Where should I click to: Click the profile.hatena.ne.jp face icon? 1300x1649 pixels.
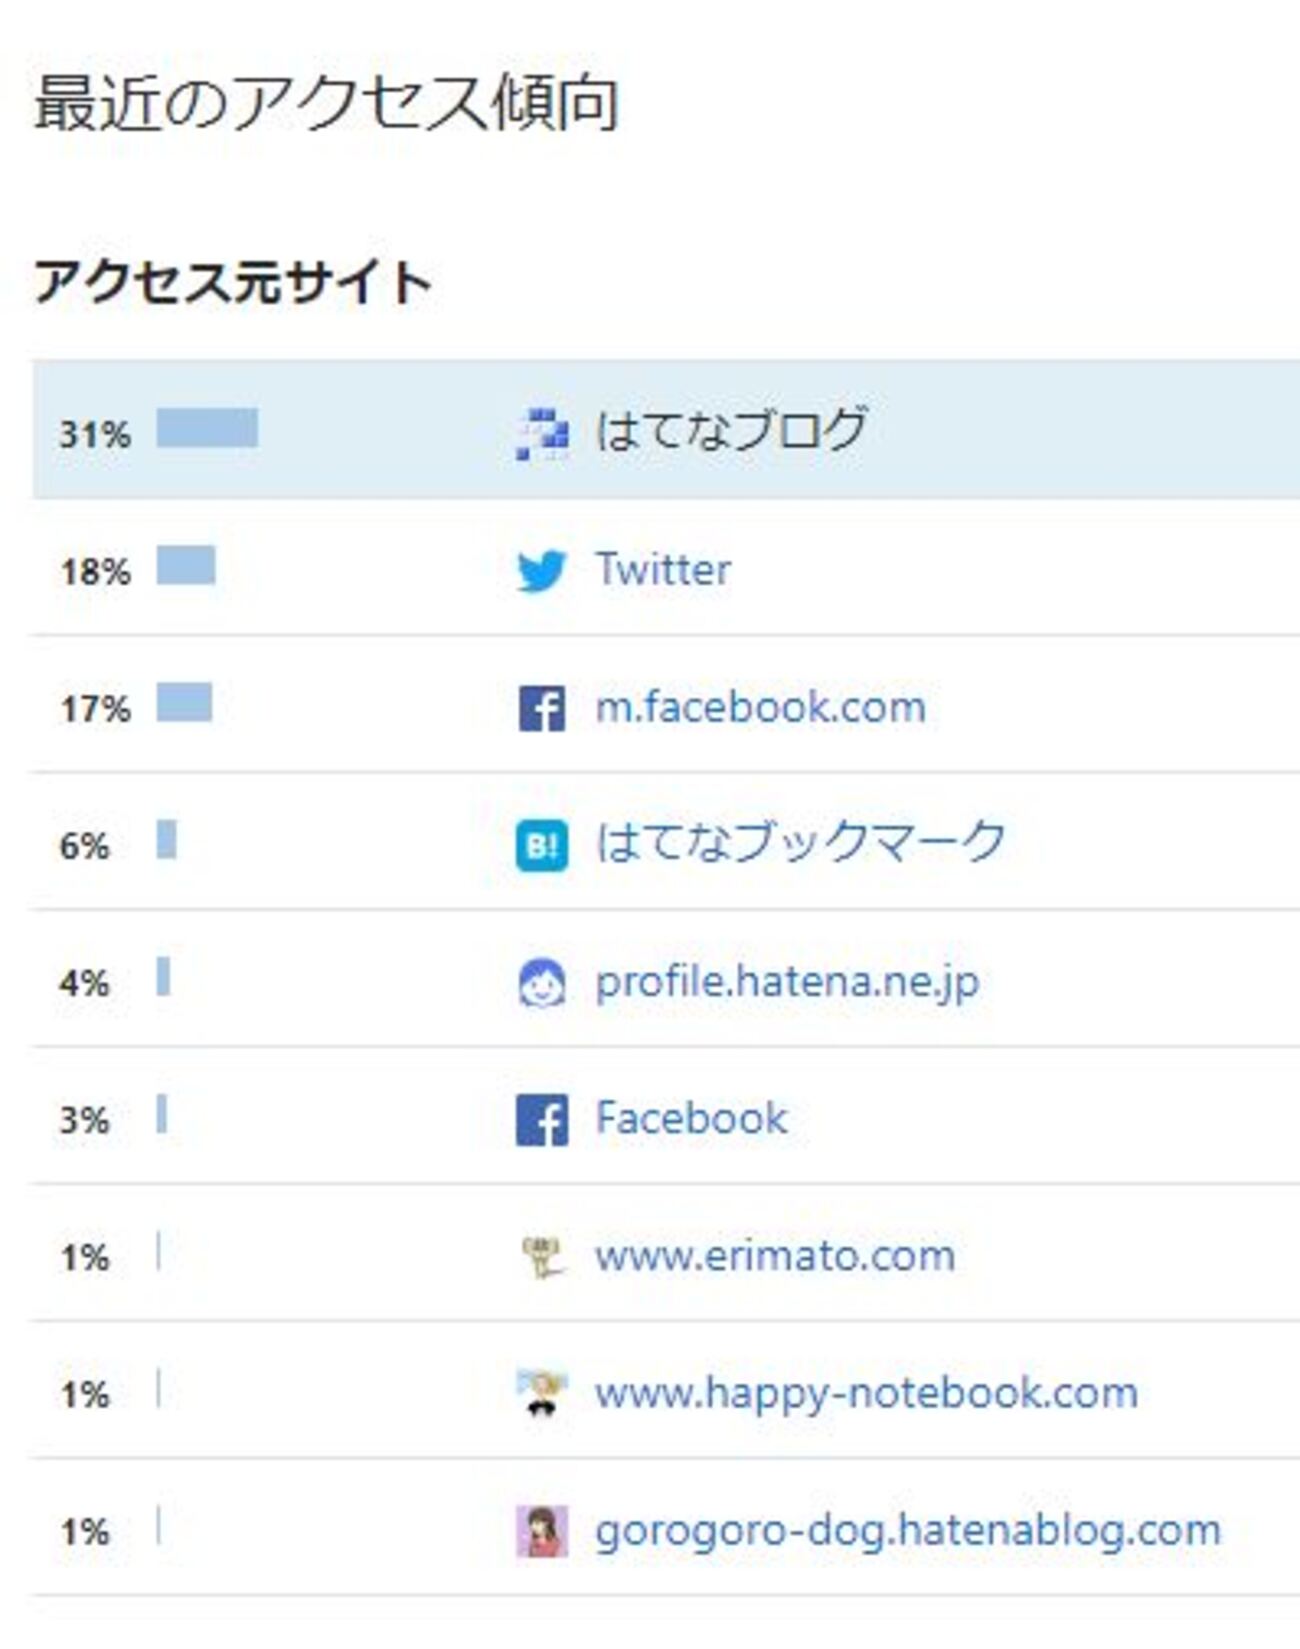pyautogui.click(x=542, y=982)
